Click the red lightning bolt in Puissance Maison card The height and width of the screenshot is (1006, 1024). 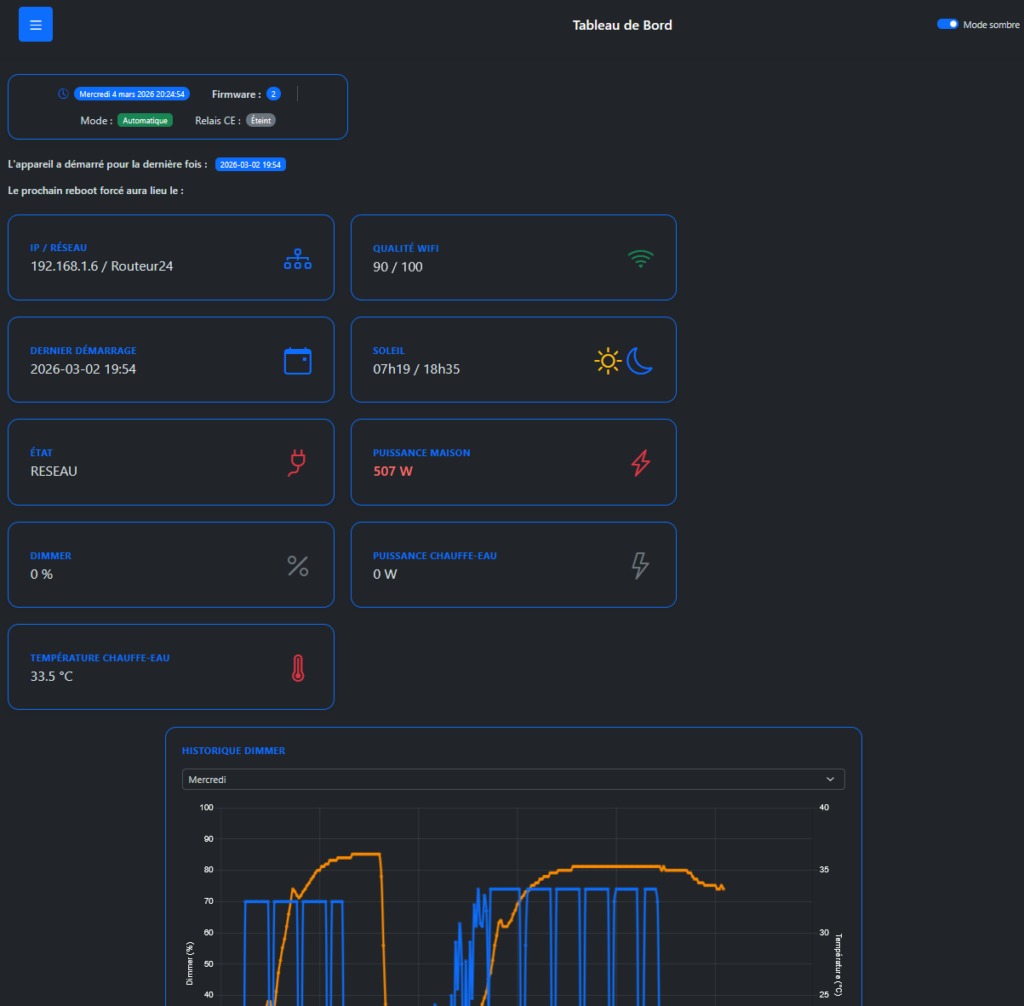[x=640, y=463]
